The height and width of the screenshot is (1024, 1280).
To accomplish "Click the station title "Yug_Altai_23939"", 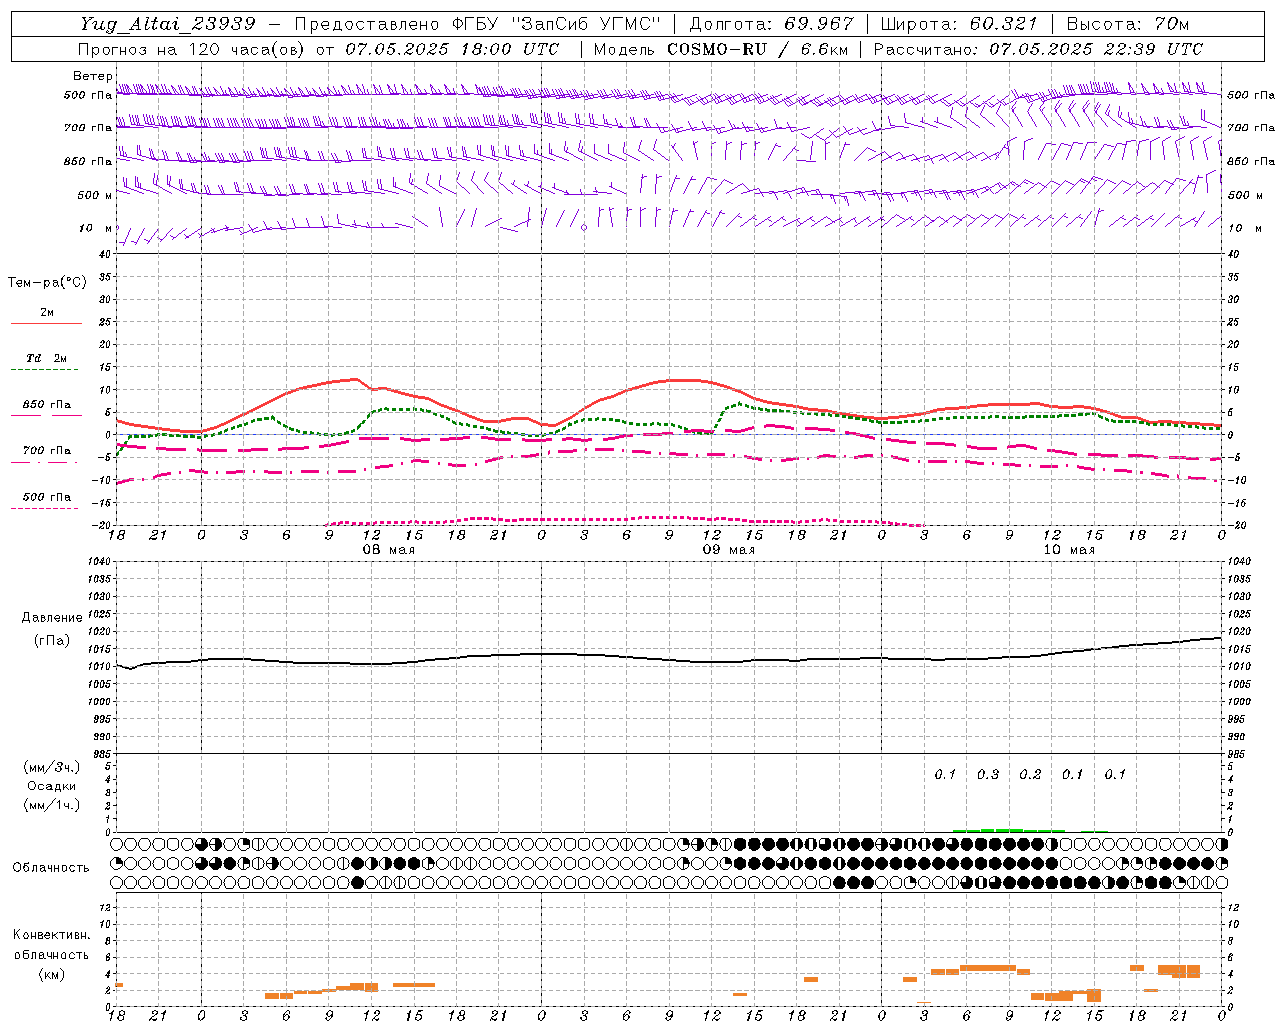I will coord(168,24).
